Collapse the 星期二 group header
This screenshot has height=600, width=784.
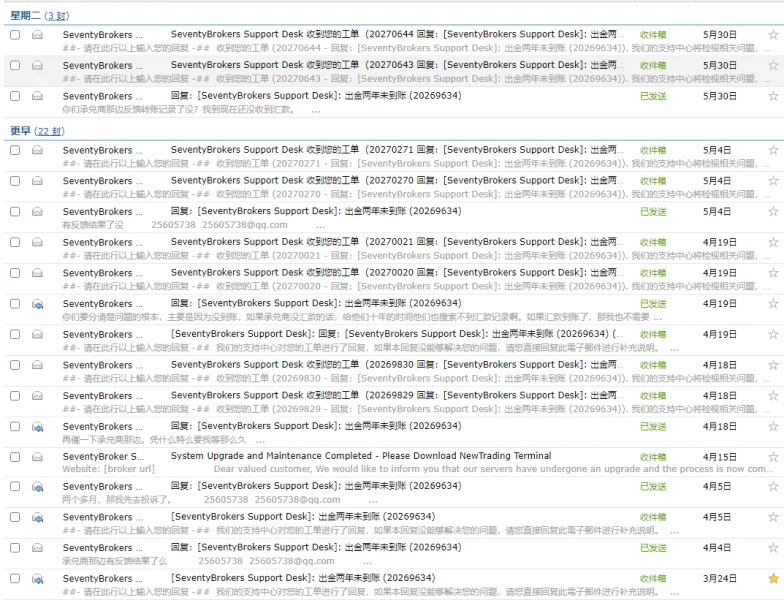tap(26, 16)
